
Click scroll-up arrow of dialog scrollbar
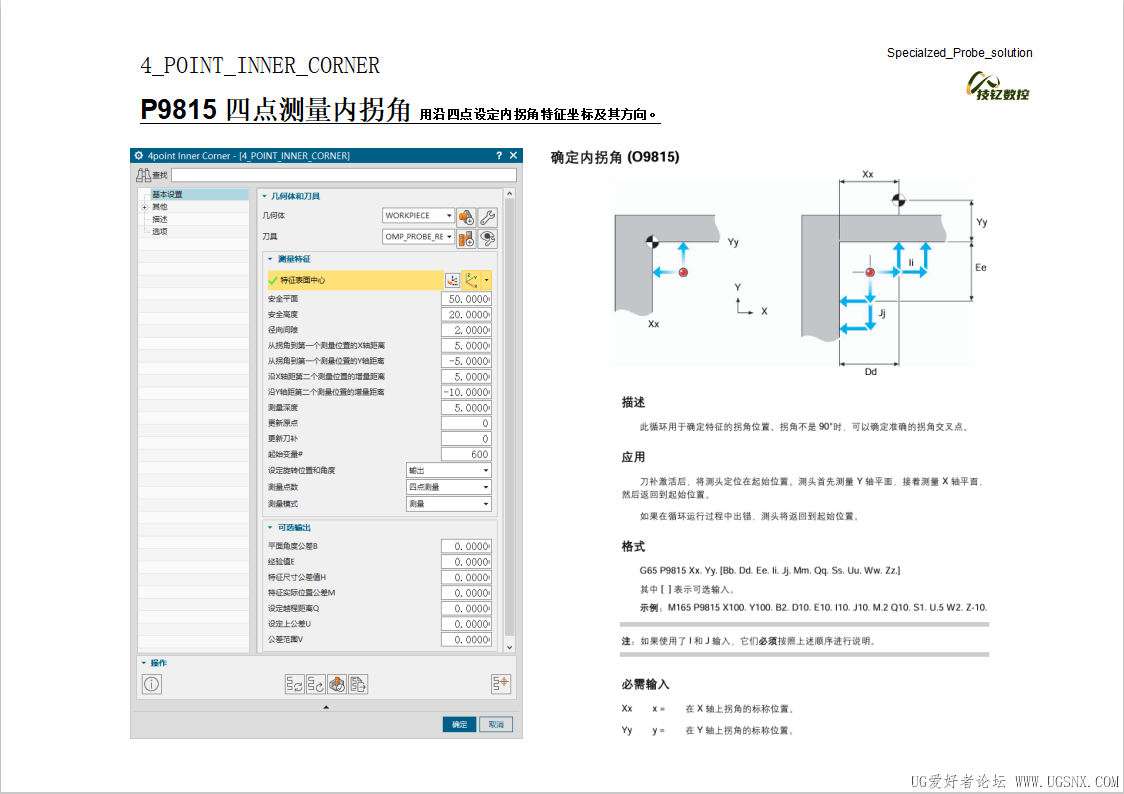510,193
